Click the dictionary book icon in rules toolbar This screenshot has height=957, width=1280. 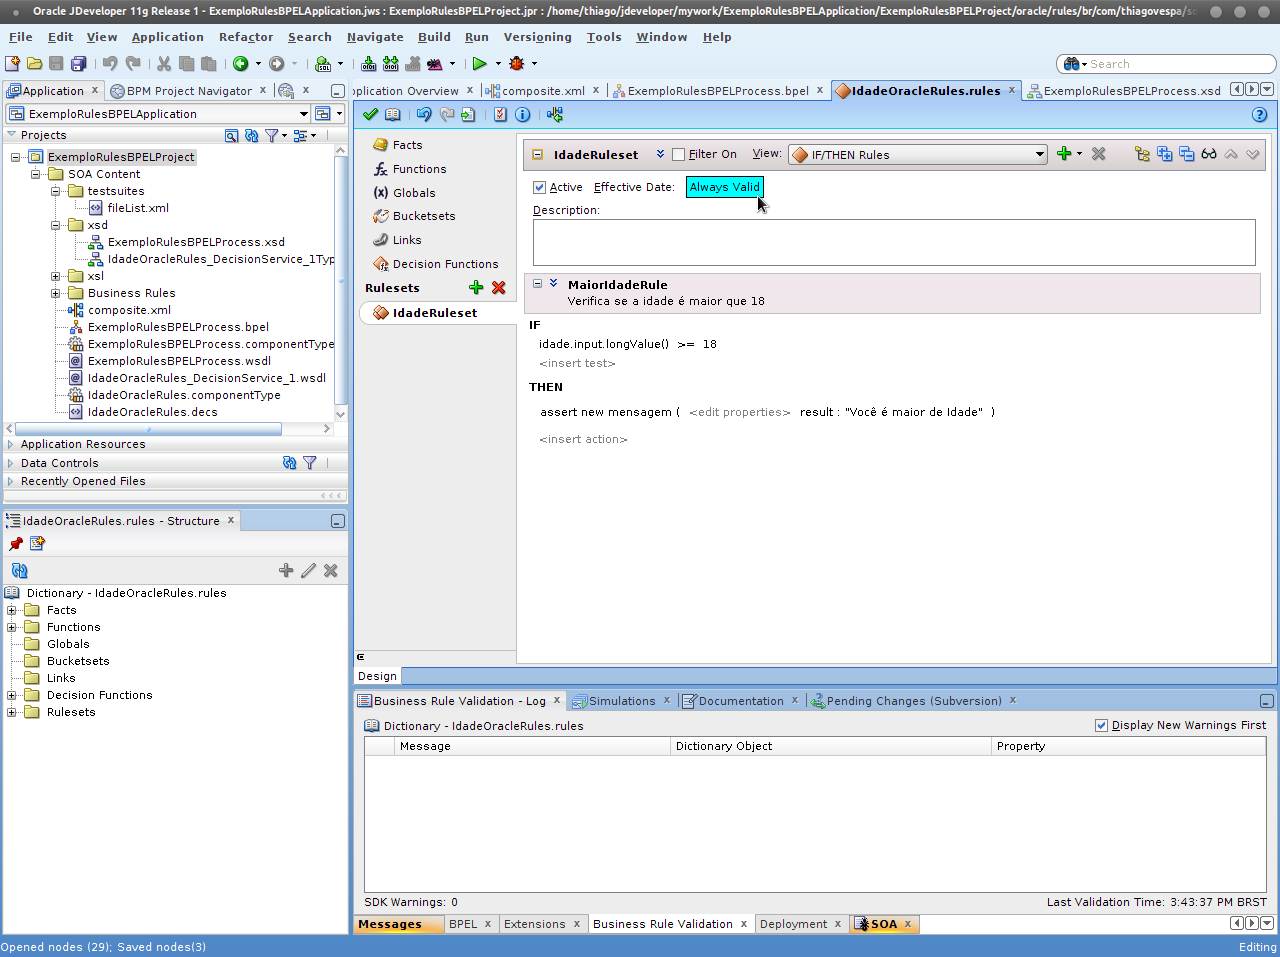393,114
